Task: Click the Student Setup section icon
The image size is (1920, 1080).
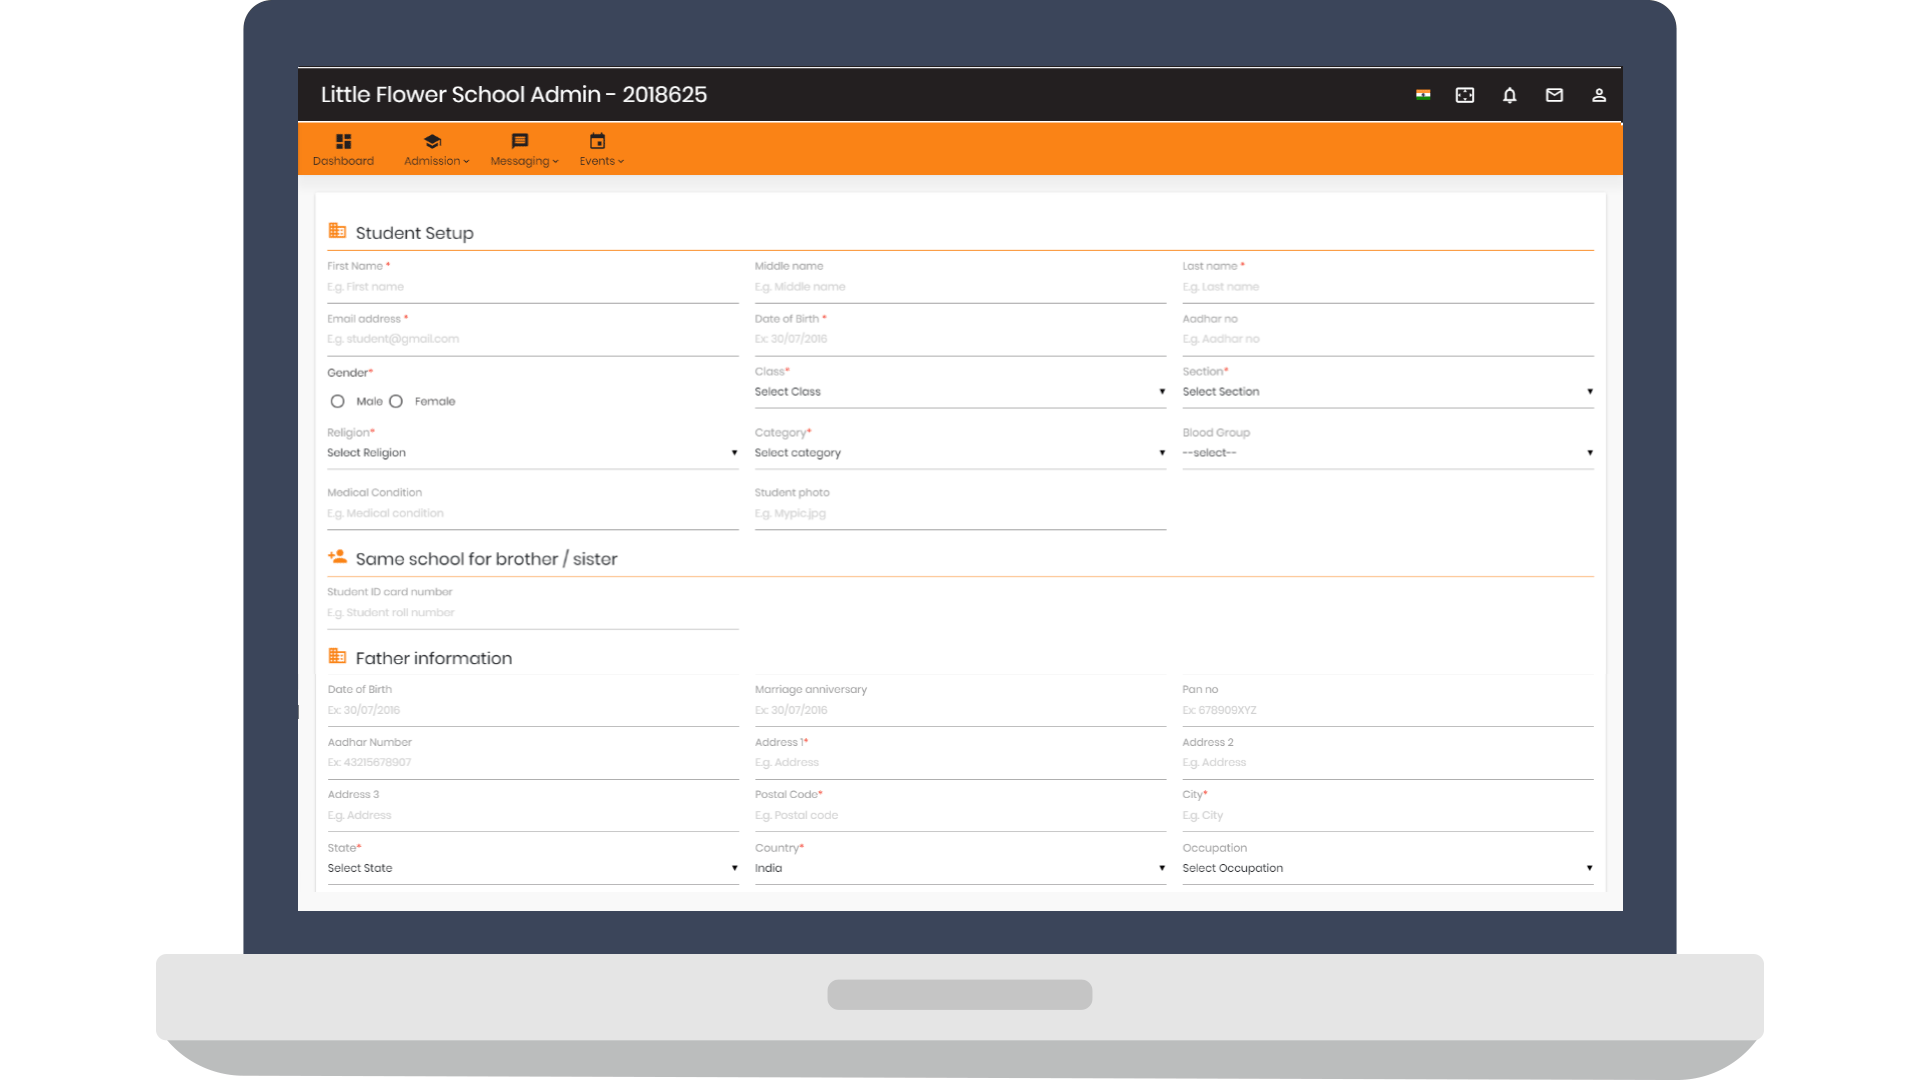Action: coord(337,231)
